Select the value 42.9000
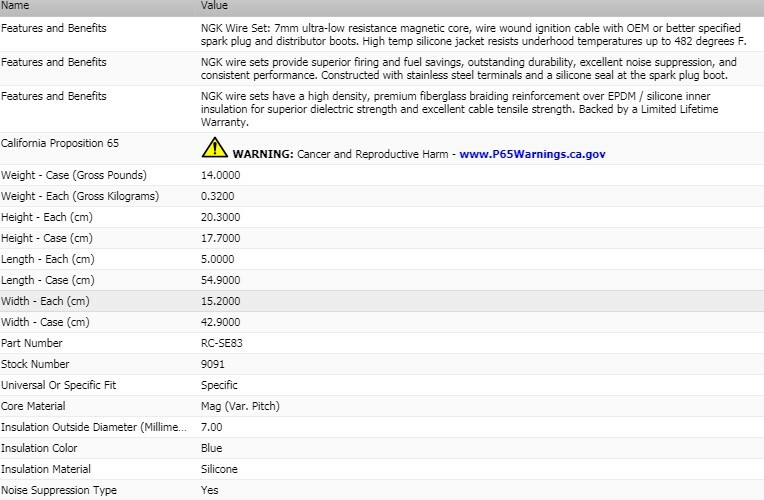 tap(221, 322)
